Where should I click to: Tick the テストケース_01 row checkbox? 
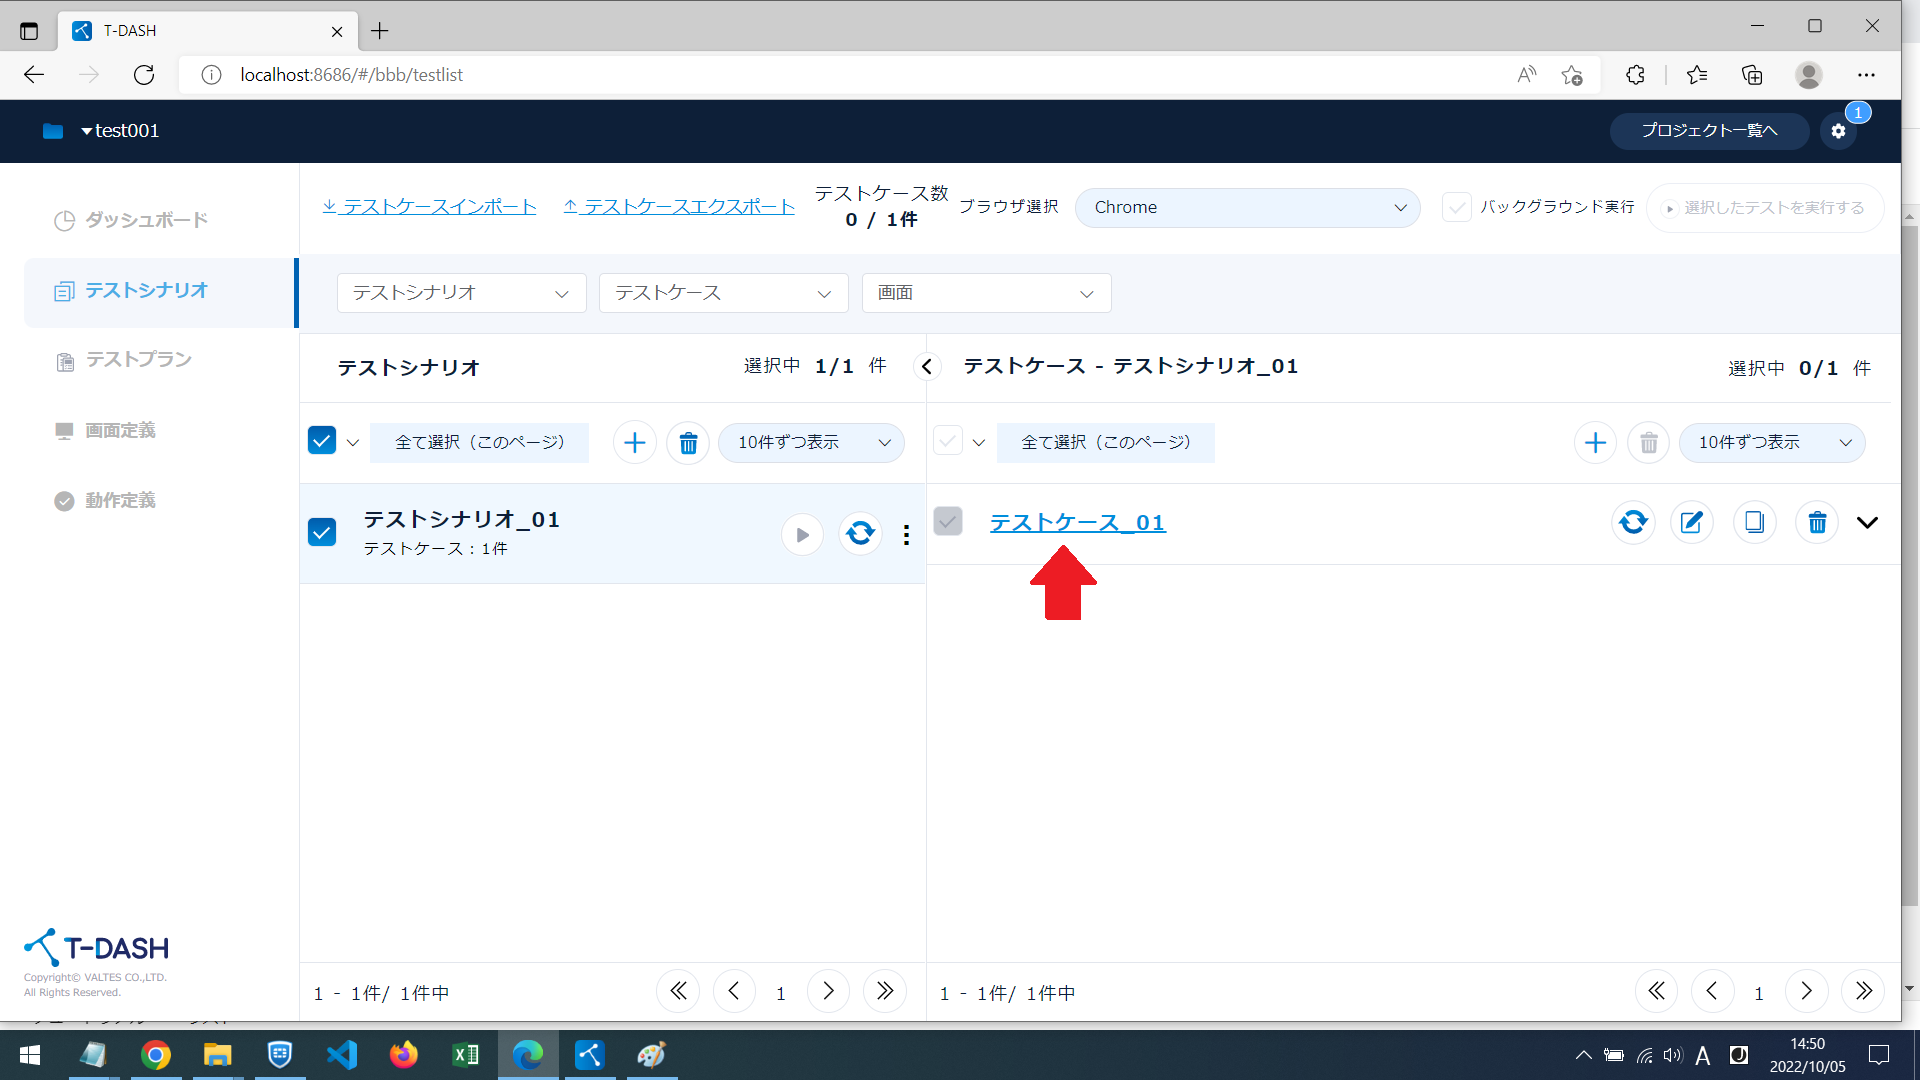point(948,521)
